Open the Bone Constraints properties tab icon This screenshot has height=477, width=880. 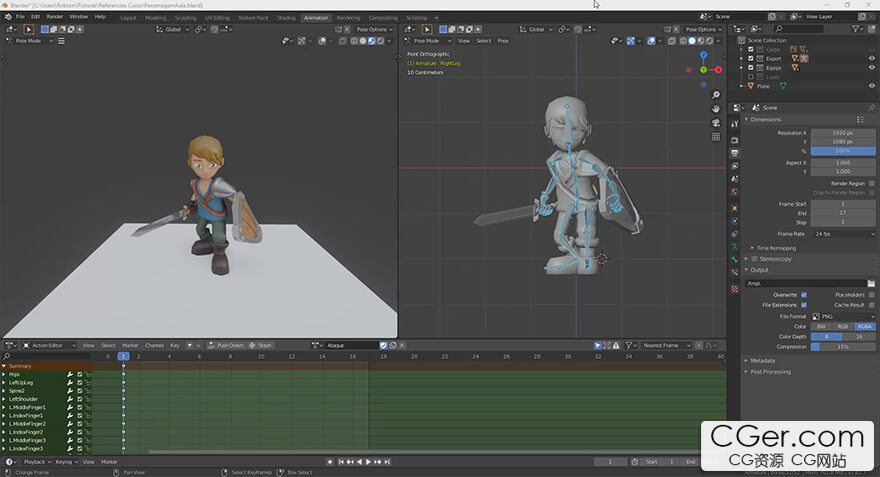[x=735, y=273]
